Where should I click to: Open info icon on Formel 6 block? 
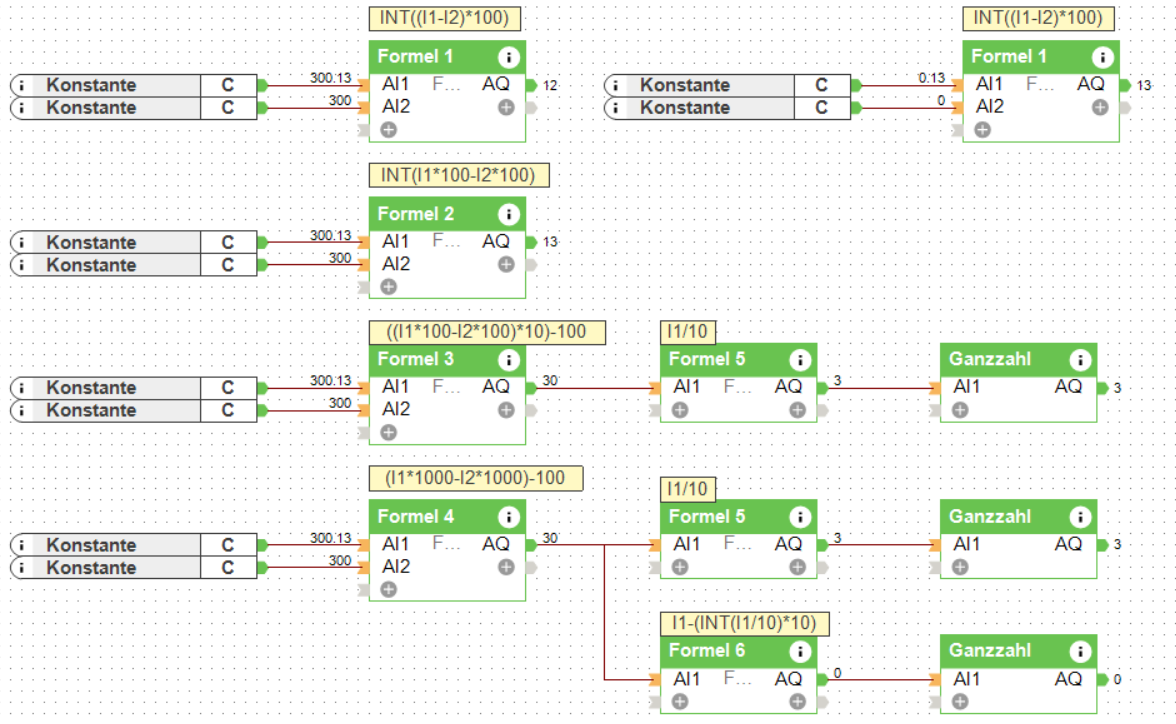point(800,651)
